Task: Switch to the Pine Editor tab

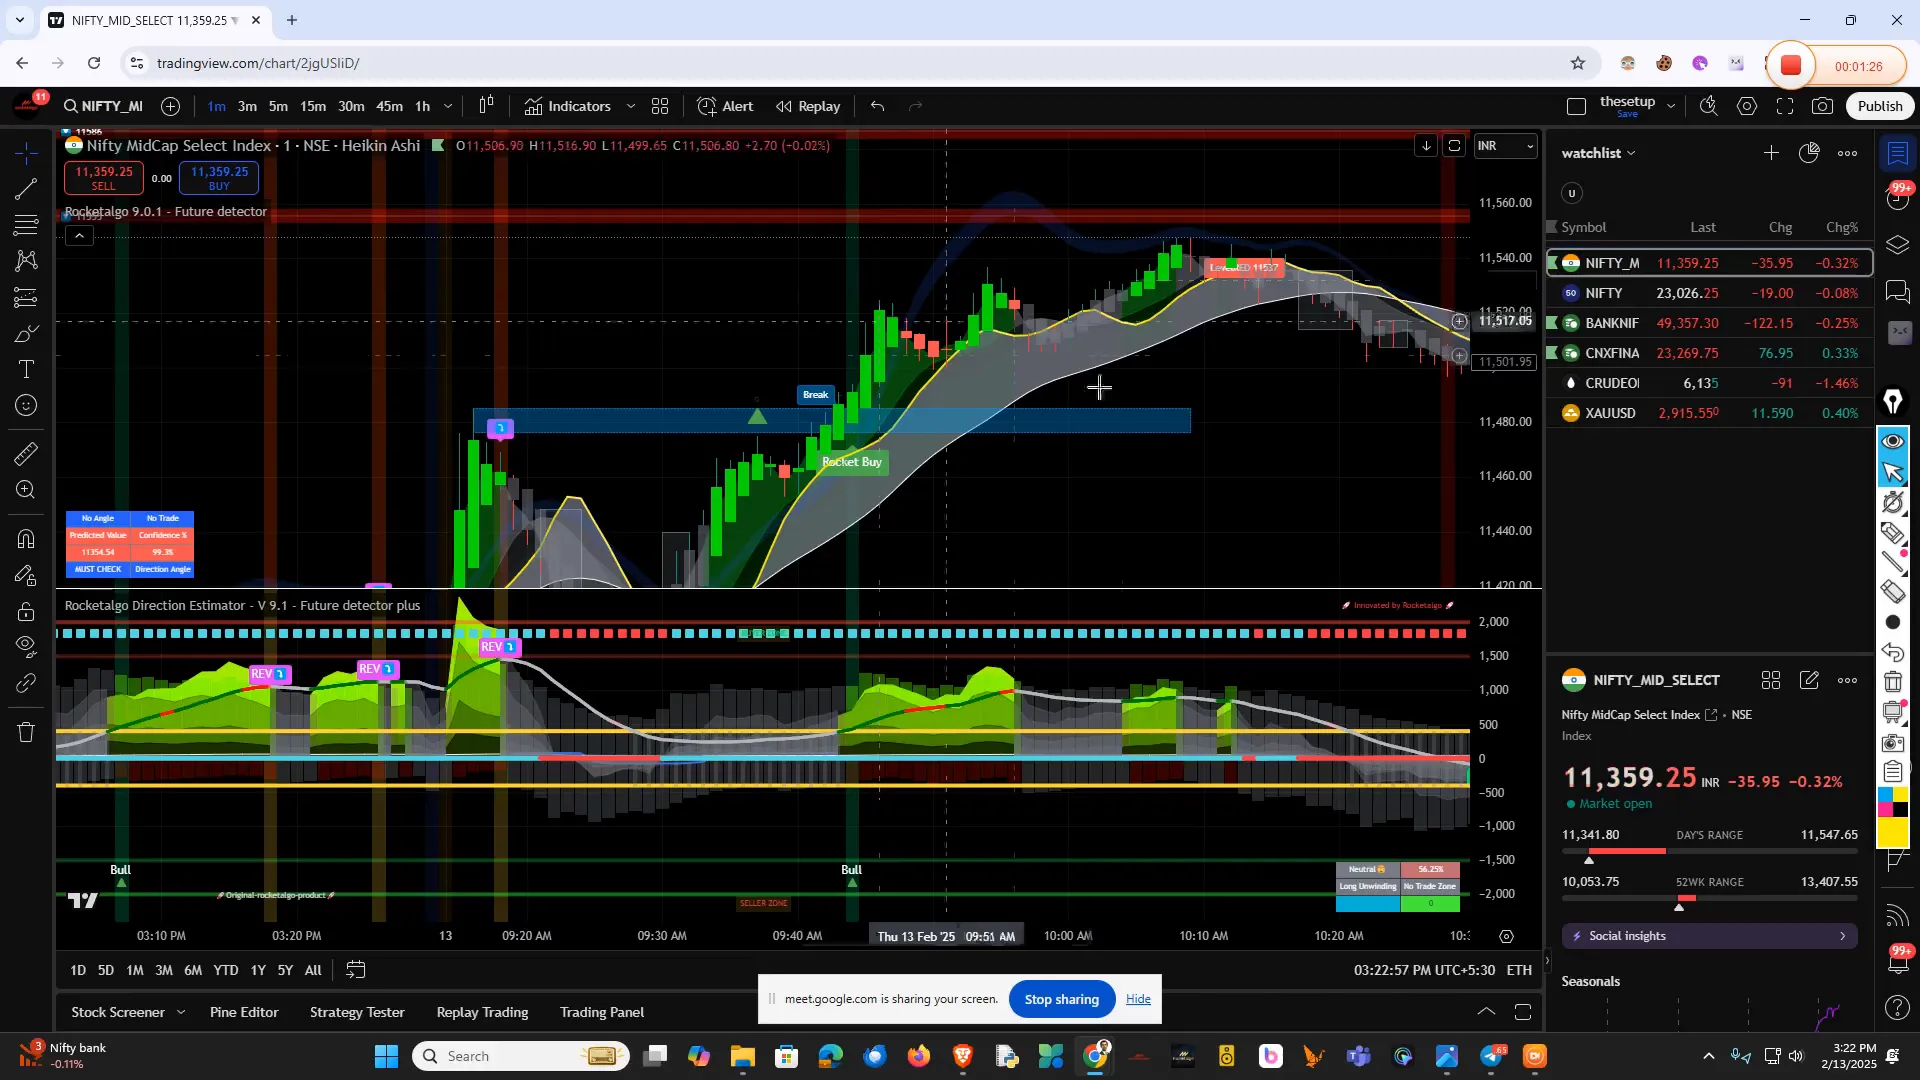Action: click(243, 1012)
